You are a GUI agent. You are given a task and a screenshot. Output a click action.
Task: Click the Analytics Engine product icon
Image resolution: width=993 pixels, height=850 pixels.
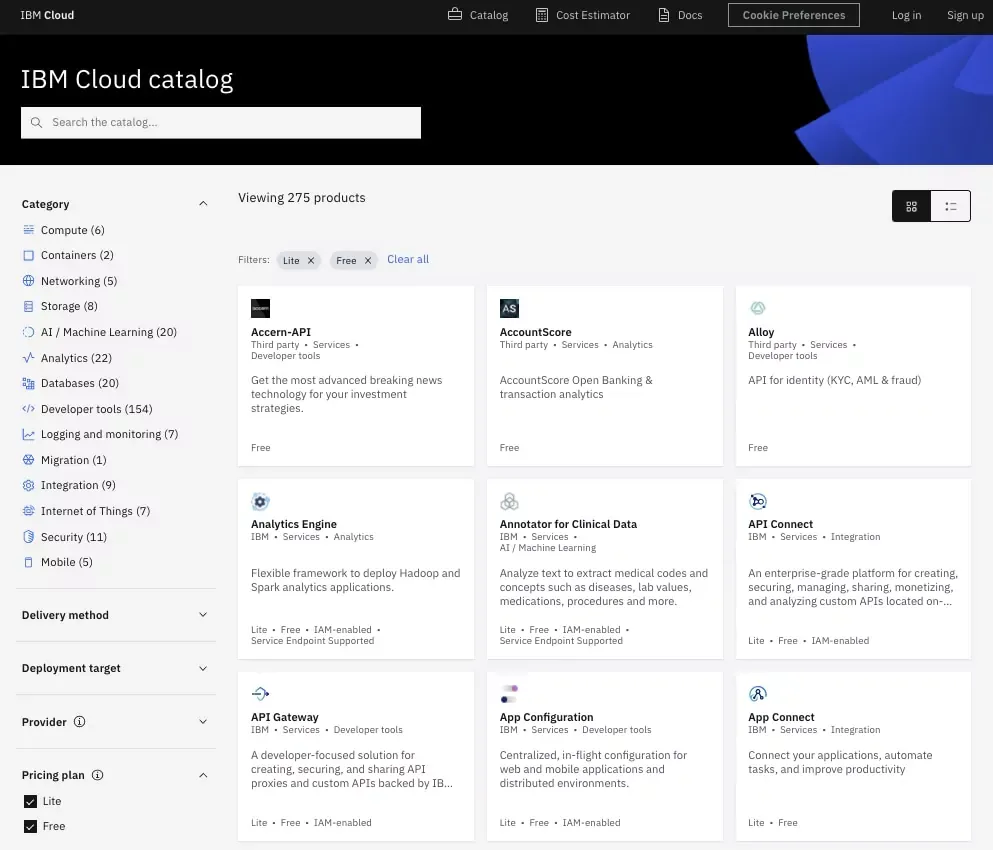pyautogui.click(x=260, y=502)
